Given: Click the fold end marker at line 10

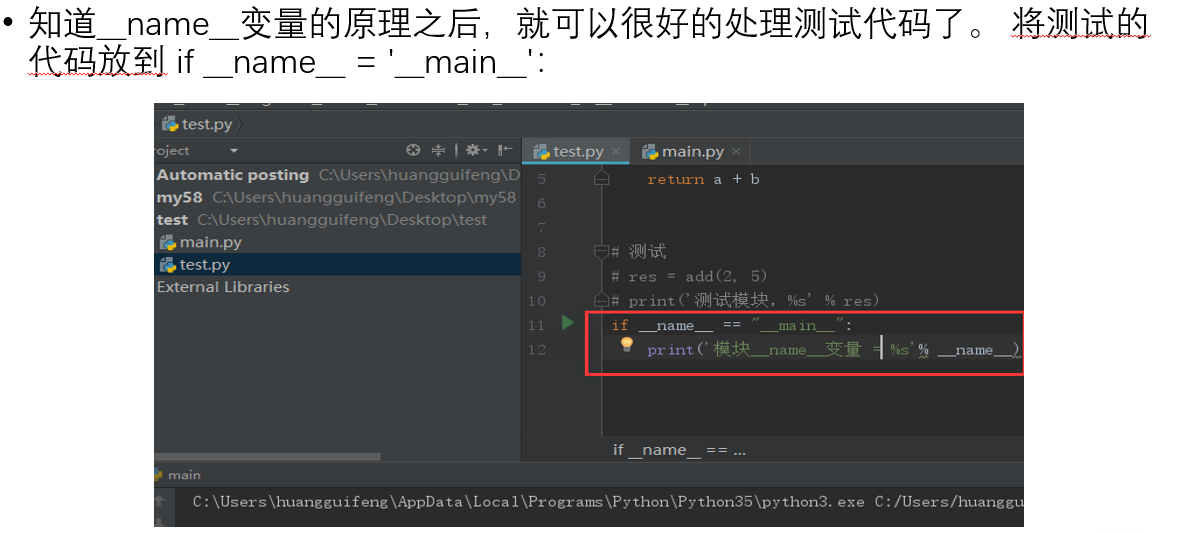Looking at the screenshot, I should (601, 300).
